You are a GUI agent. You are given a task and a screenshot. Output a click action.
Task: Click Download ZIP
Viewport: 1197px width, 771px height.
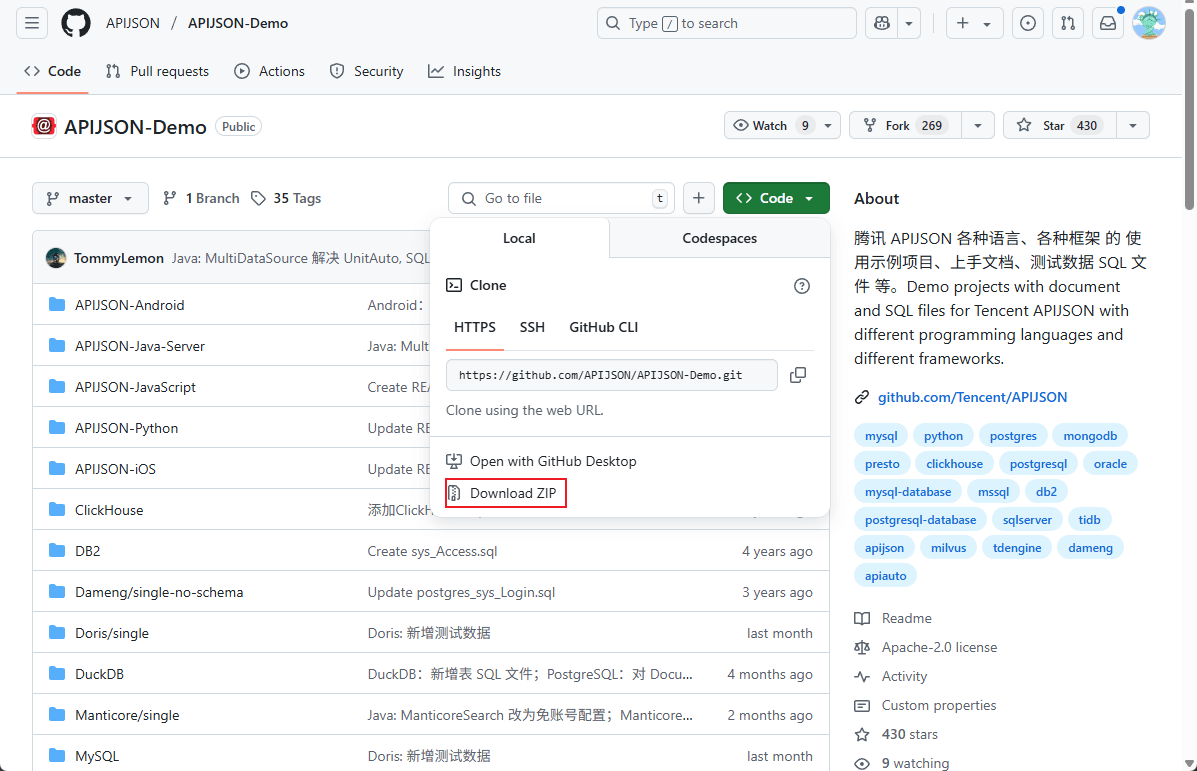click(512, 493)
